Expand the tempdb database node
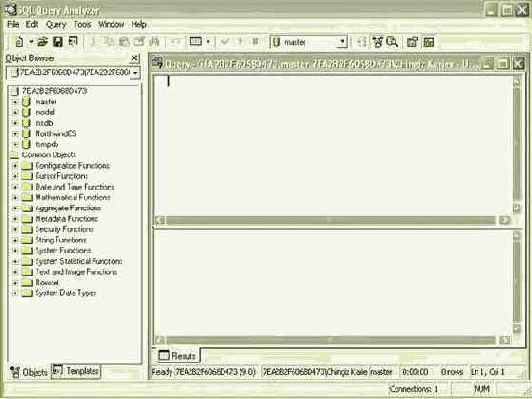Screen dimensions: 532x399 coord(15,144)
